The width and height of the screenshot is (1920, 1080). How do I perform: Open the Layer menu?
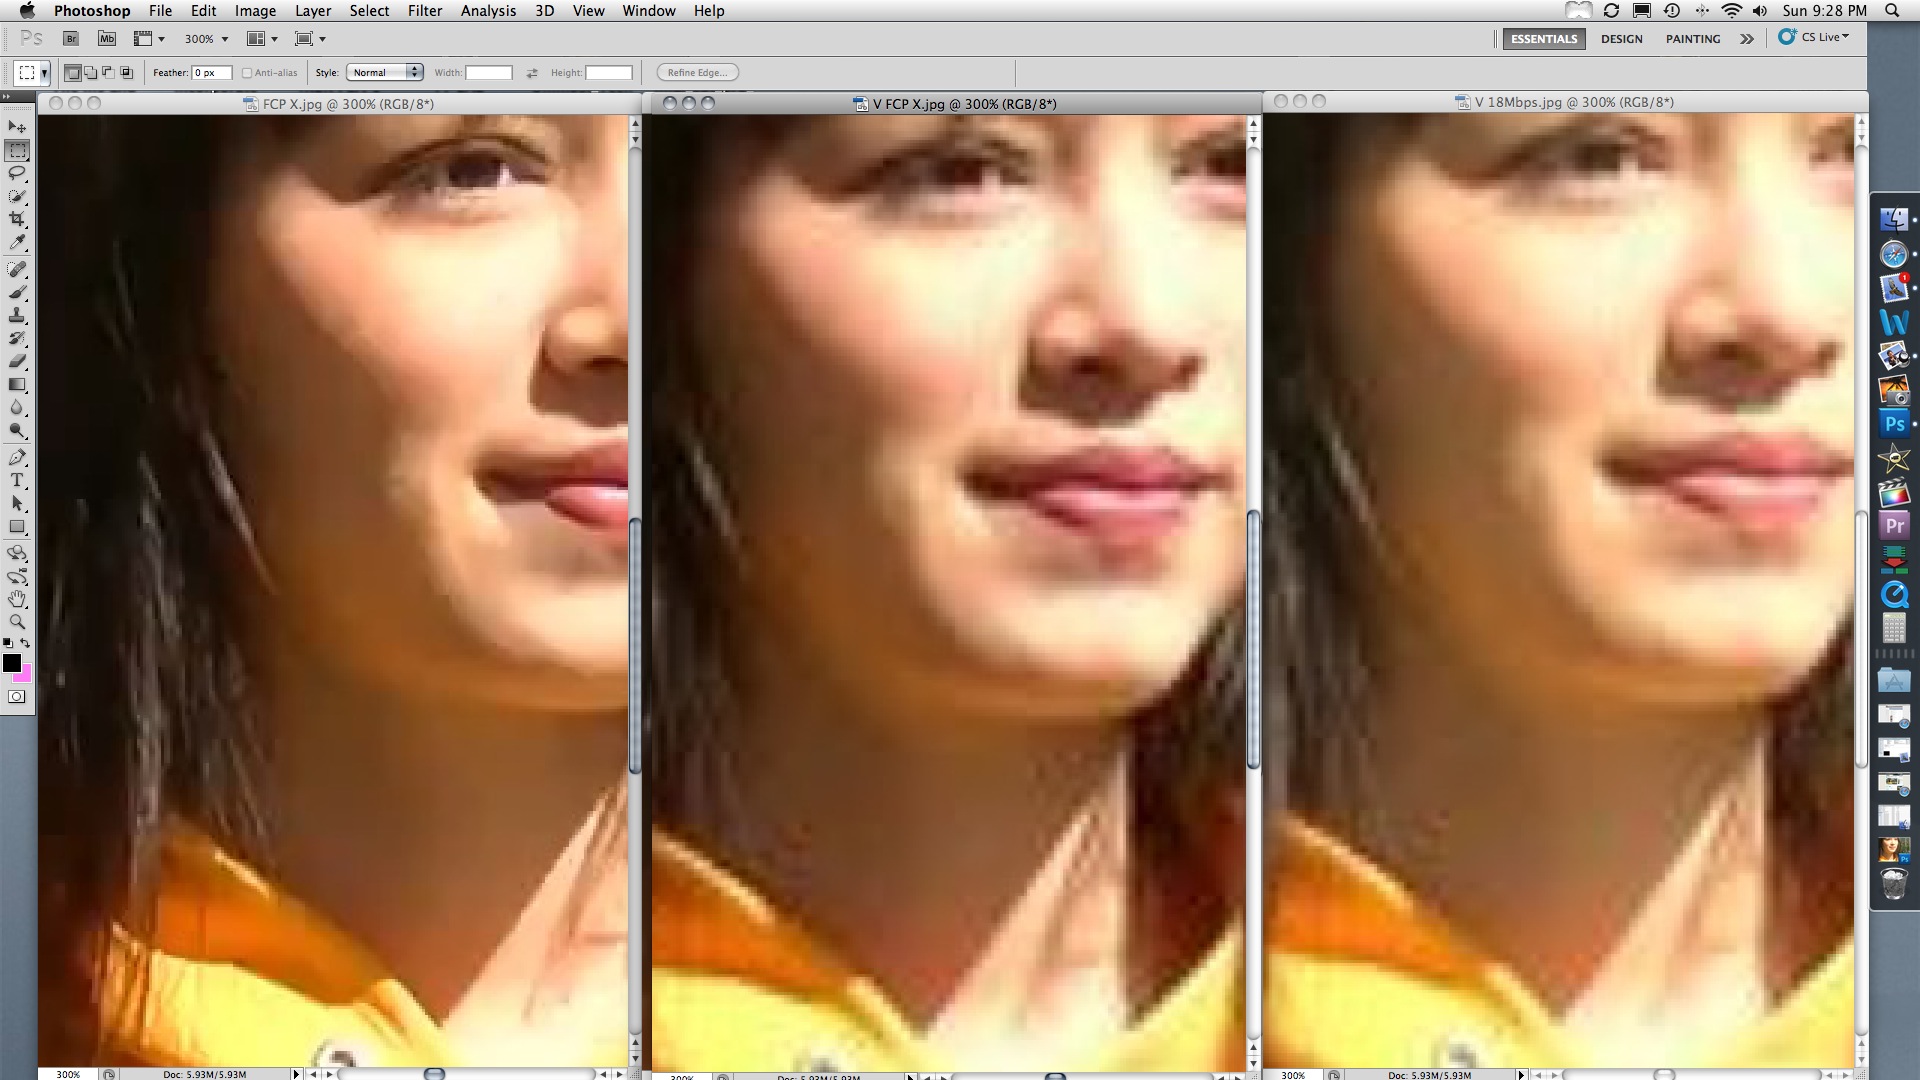coord(313,10)
